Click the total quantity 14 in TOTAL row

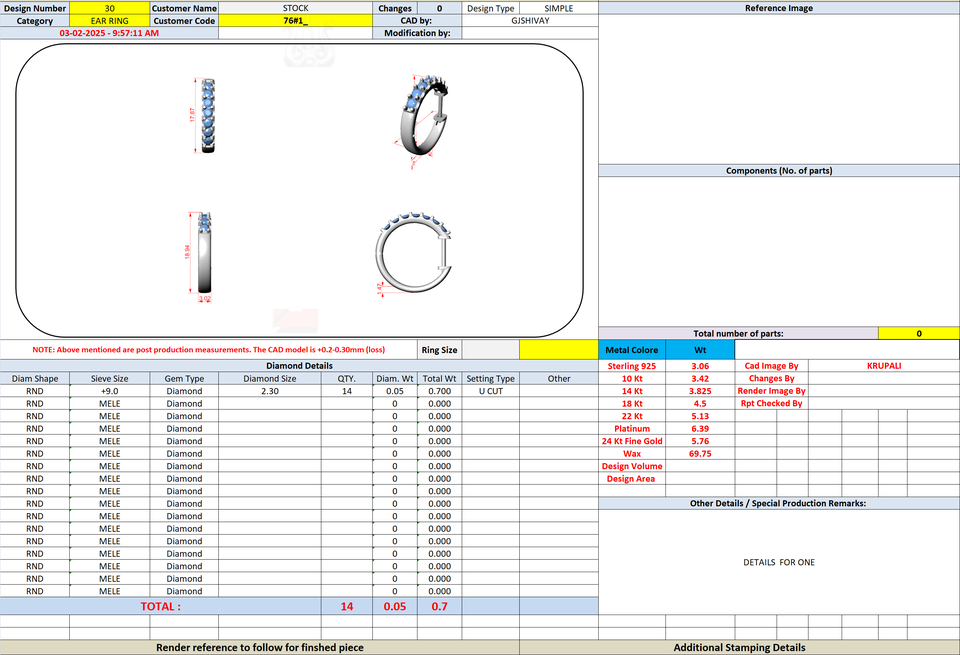[x=347, y=607]
